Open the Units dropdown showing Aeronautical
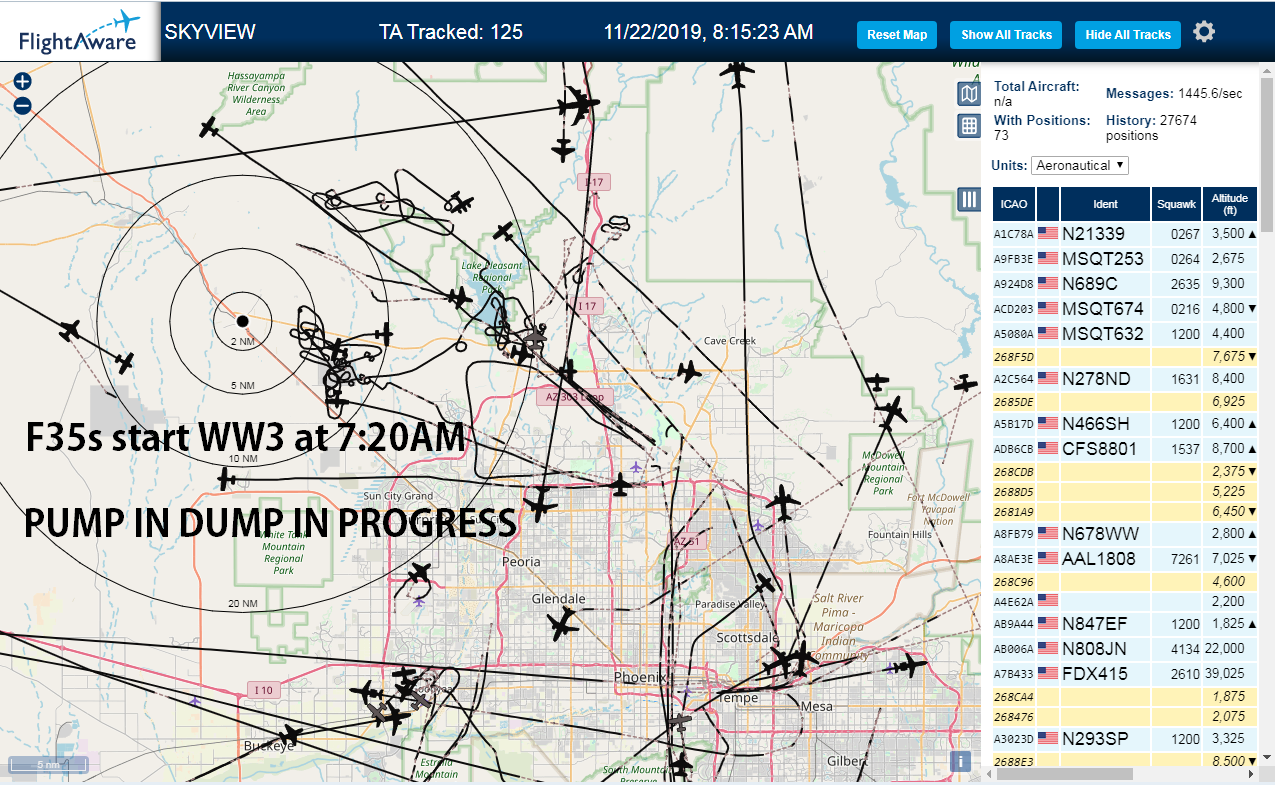The height and width of the screenshot is (785, 1275). click(1080, 165)
